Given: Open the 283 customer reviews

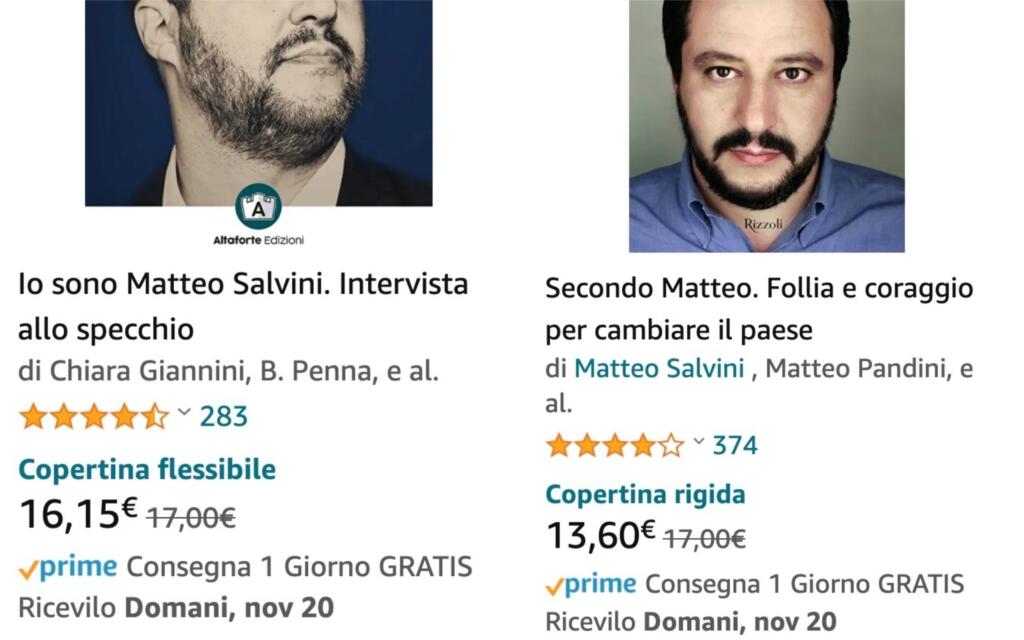Looking at the screenshot, I should click(223, 416).
